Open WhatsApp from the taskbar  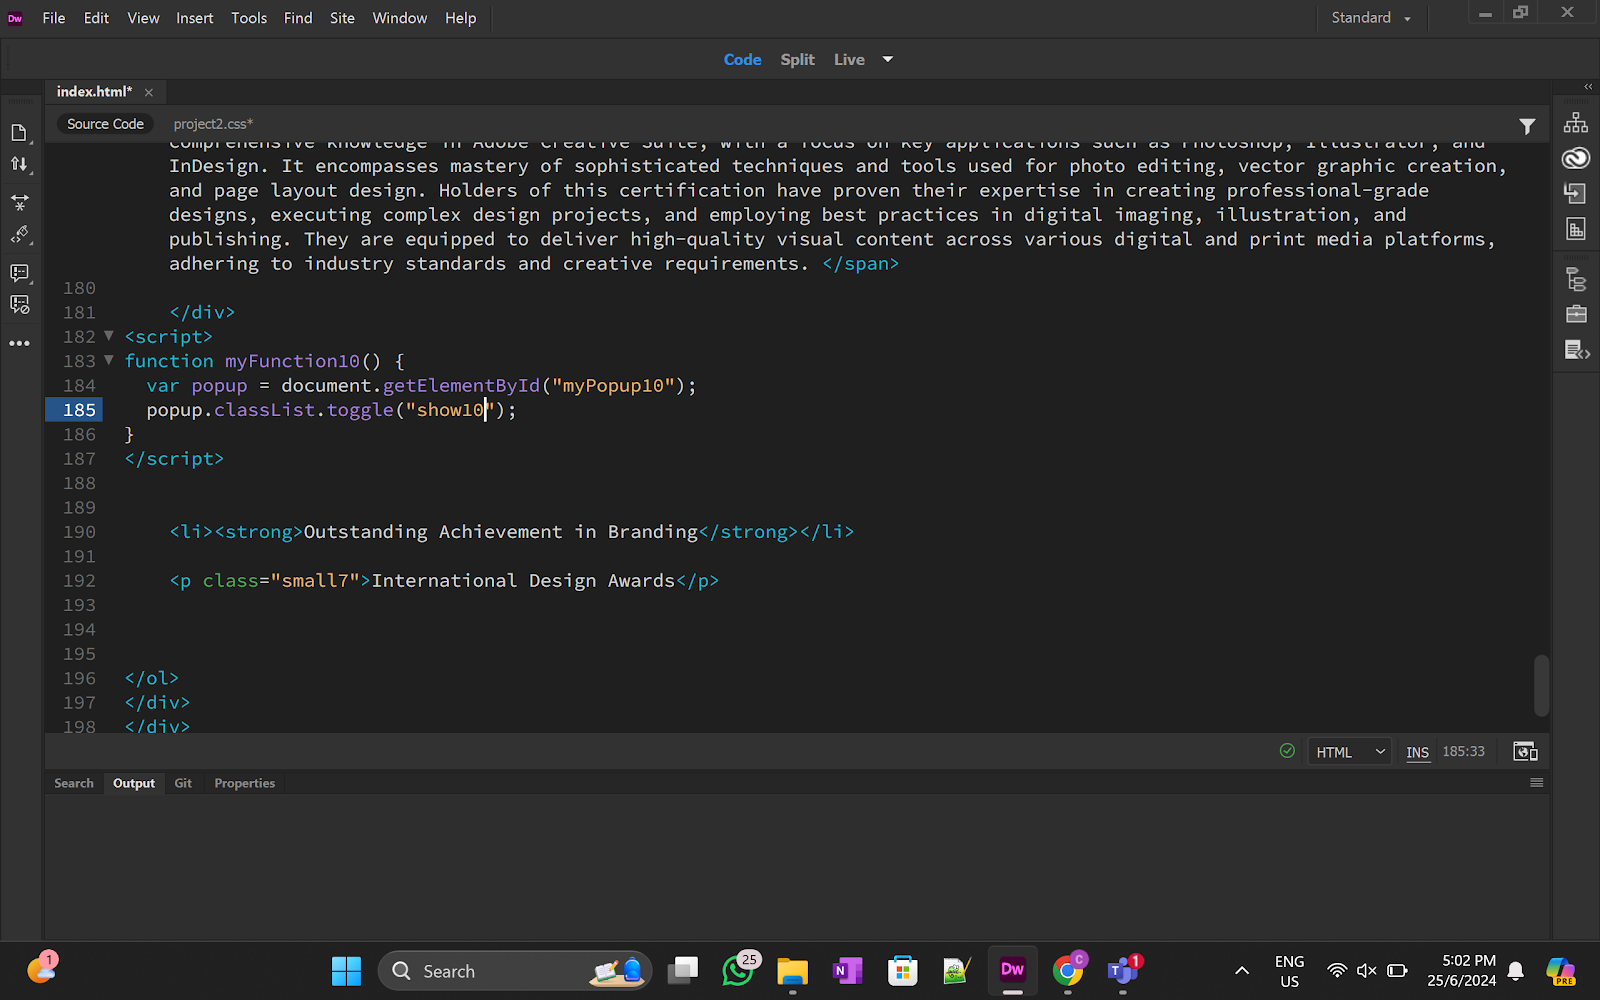pos(739,970)
